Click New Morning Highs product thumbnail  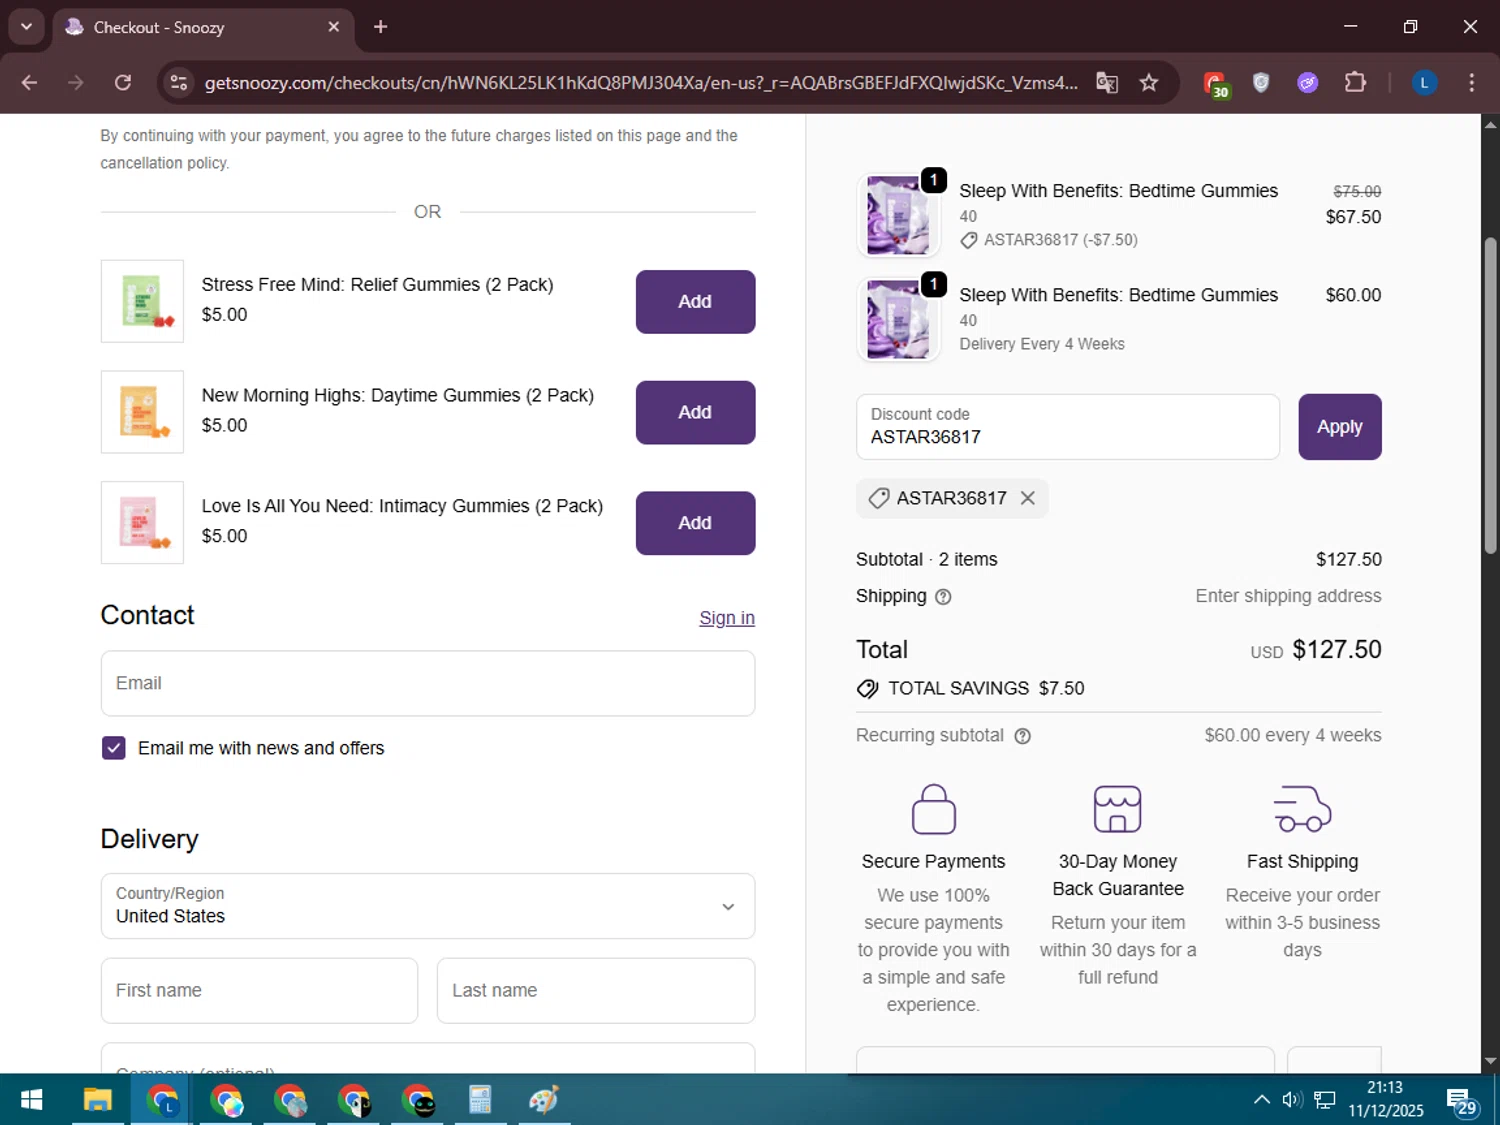[142, 412]
